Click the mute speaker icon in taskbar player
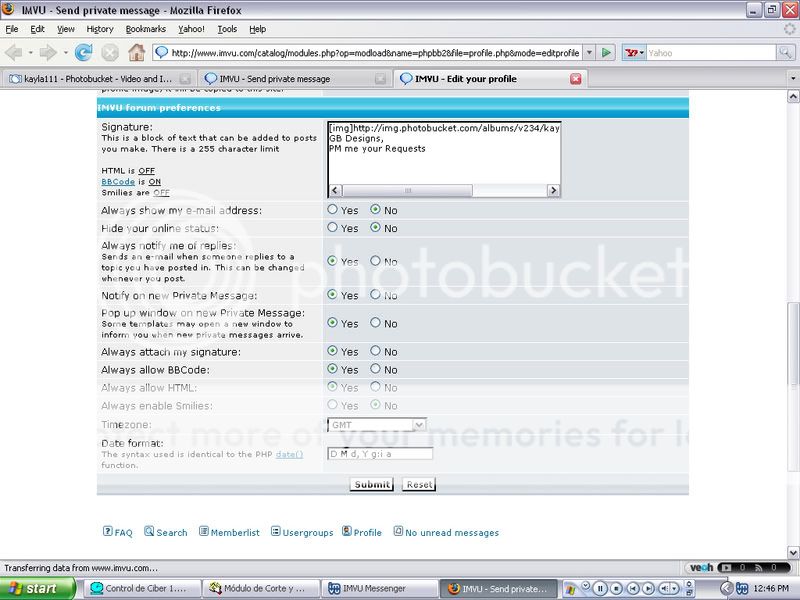 tap(665, 588)
